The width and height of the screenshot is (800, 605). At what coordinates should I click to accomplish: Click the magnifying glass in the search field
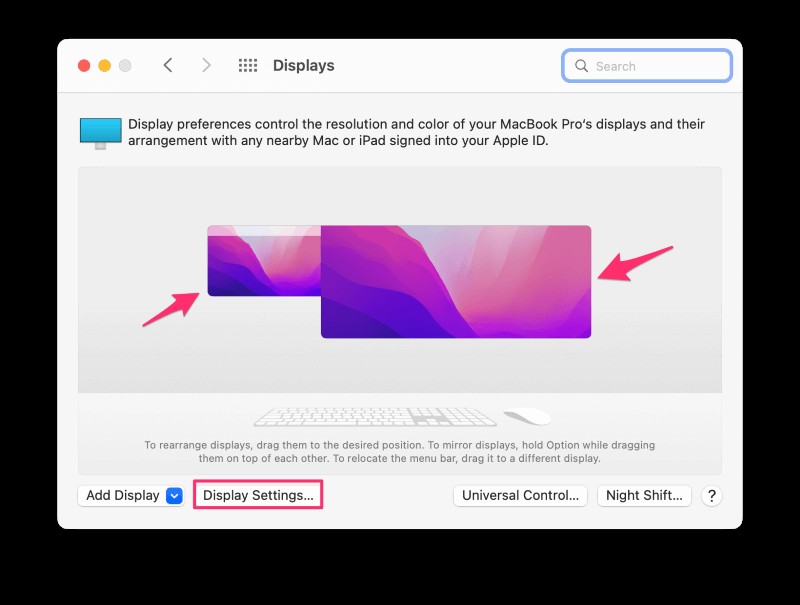(x=581, y=65)
